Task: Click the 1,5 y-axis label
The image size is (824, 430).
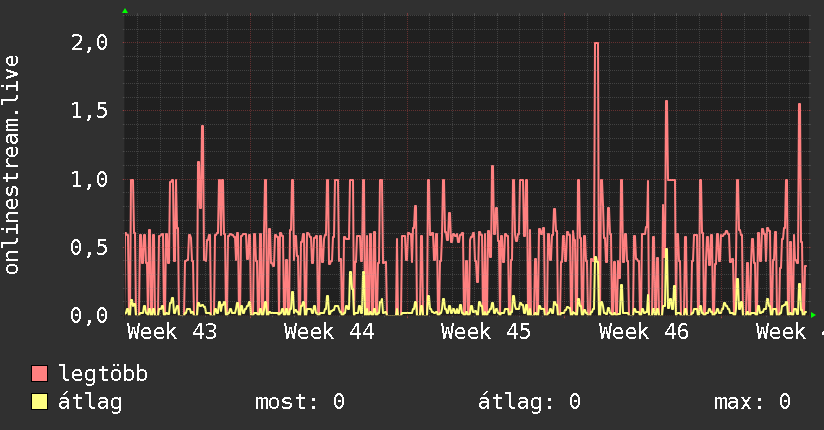Action: (x=89, y=110)
